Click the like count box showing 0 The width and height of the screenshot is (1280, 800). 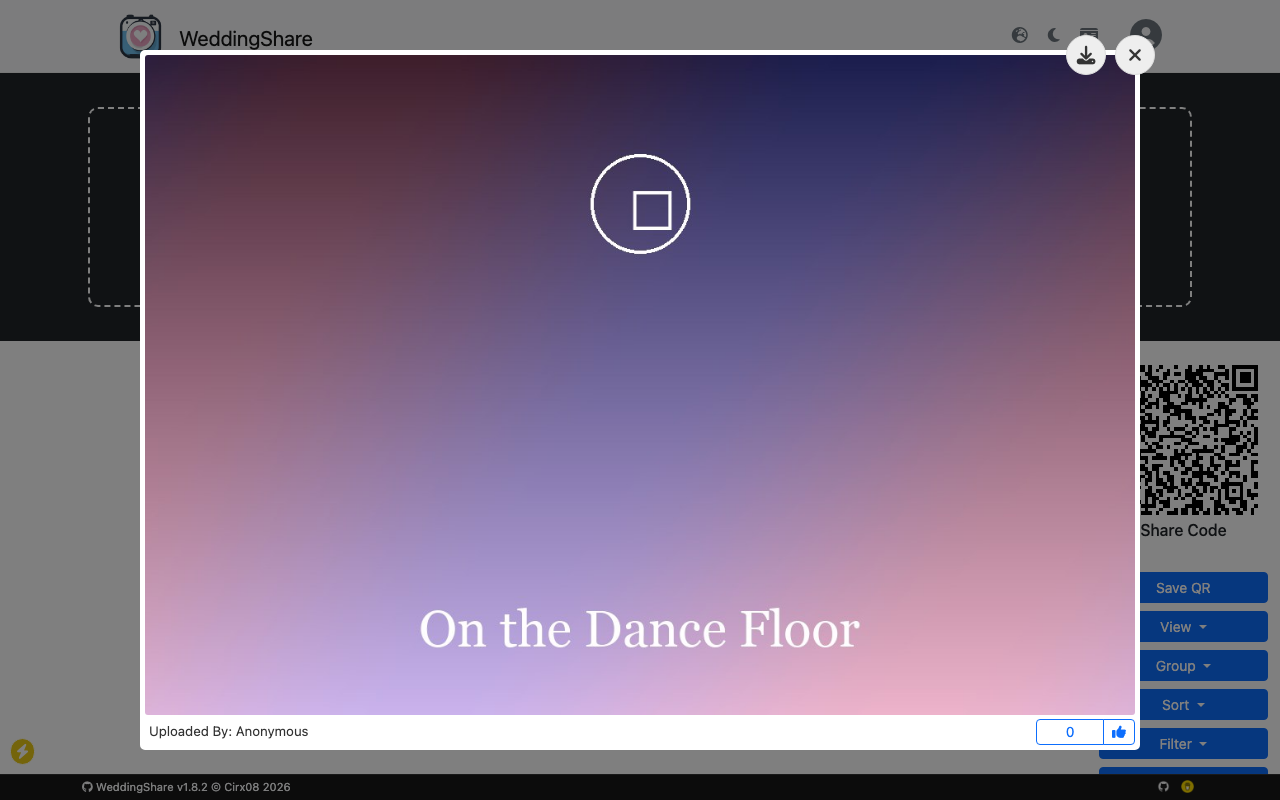(1069, 732)
